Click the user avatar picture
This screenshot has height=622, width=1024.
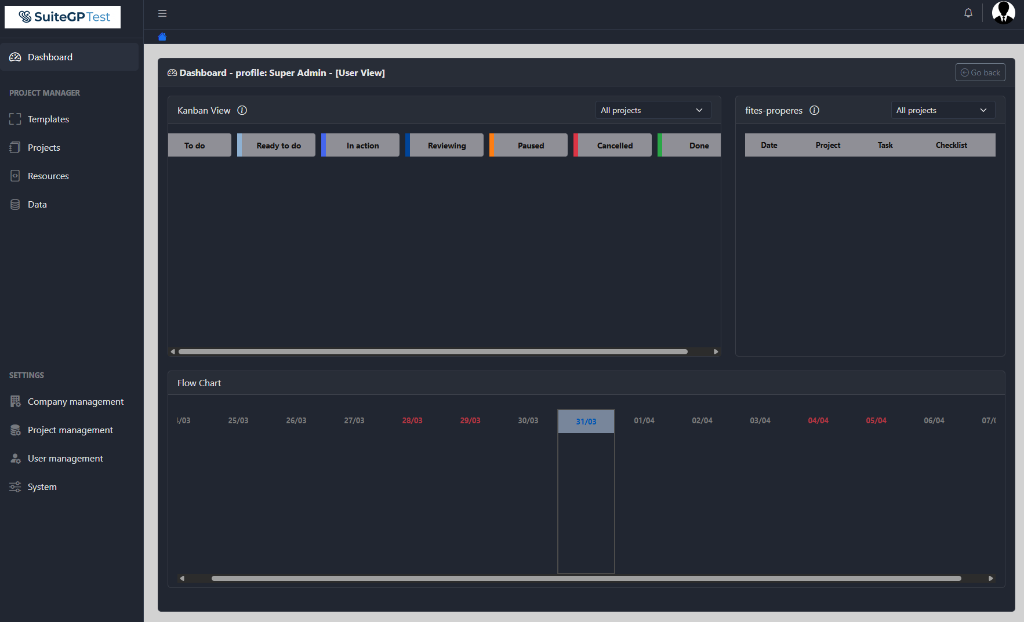[x=1003, y=12]
